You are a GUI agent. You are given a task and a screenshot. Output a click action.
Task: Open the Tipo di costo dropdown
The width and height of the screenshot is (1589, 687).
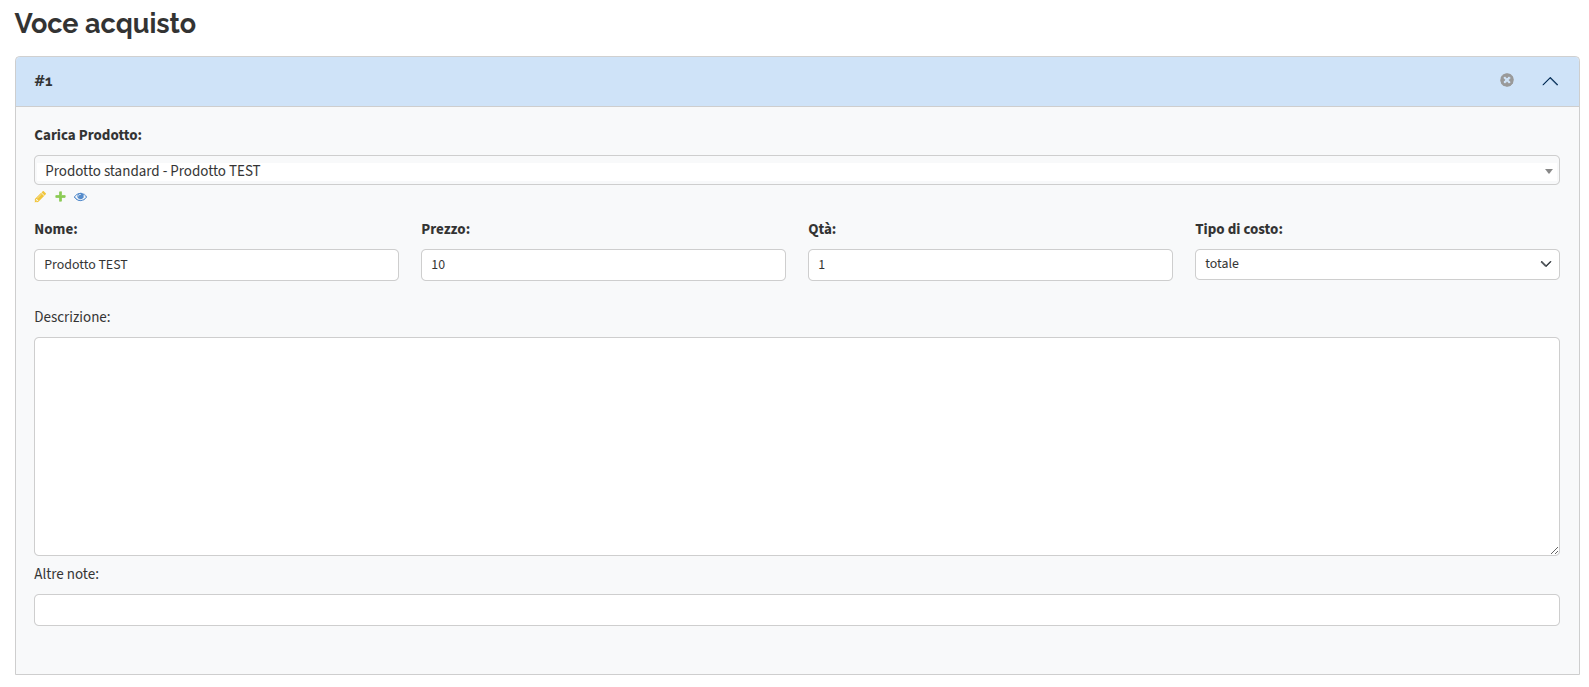pos(1377,264)
